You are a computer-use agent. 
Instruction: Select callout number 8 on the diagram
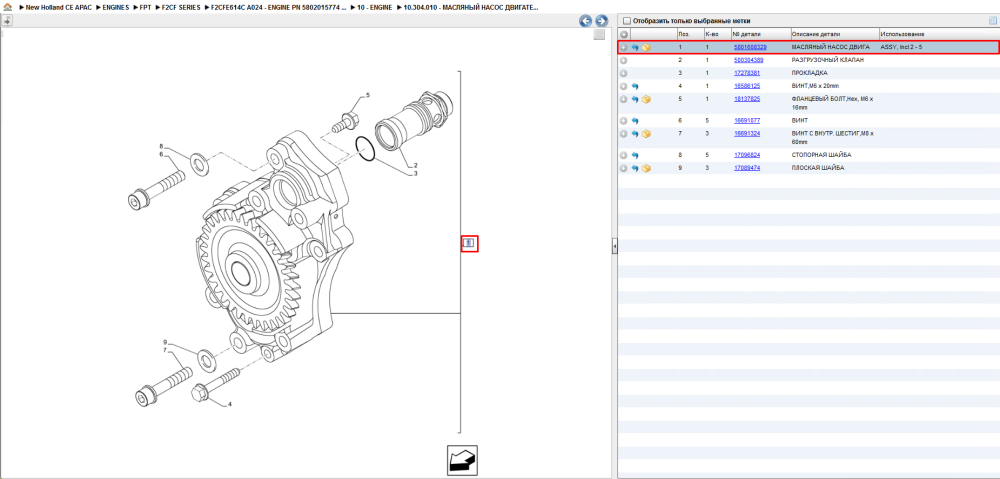click(161, 146)
